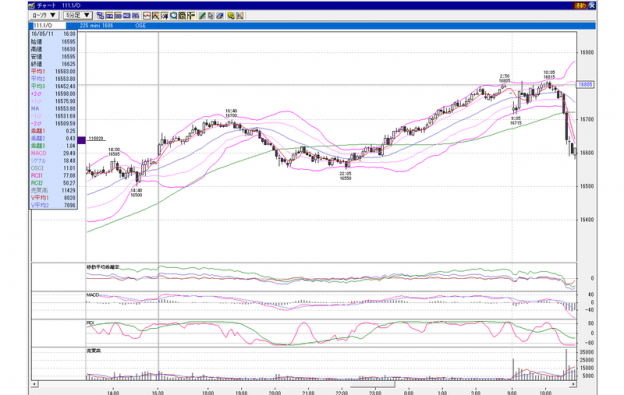Click the chart-with-marker icon beside line chart icon
Screen dimensions: 624x395
tap(156, 16)
